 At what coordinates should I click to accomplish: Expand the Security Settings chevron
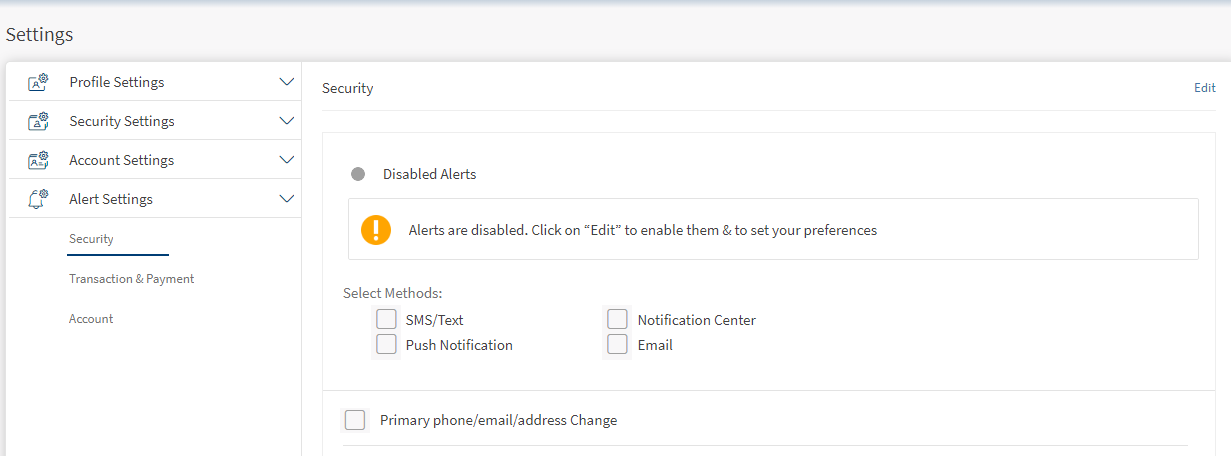[287, 121]
